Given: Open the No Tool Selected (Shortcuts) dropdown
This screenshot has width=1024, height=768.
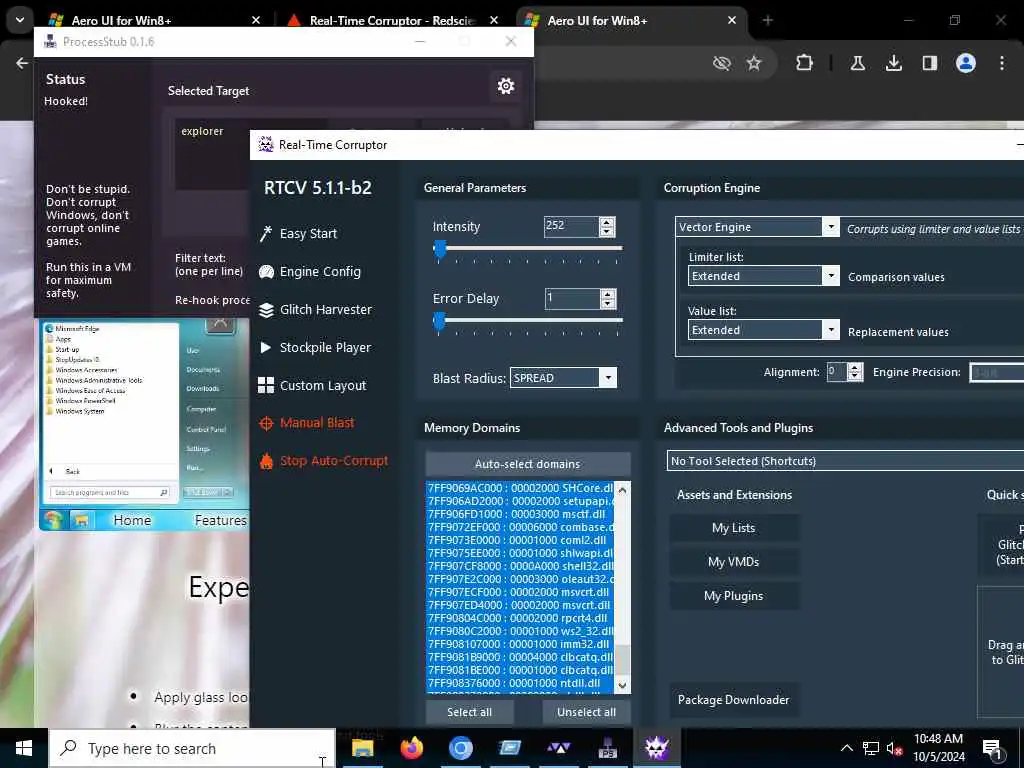Looking at the screenshot, I should (845, 461).
